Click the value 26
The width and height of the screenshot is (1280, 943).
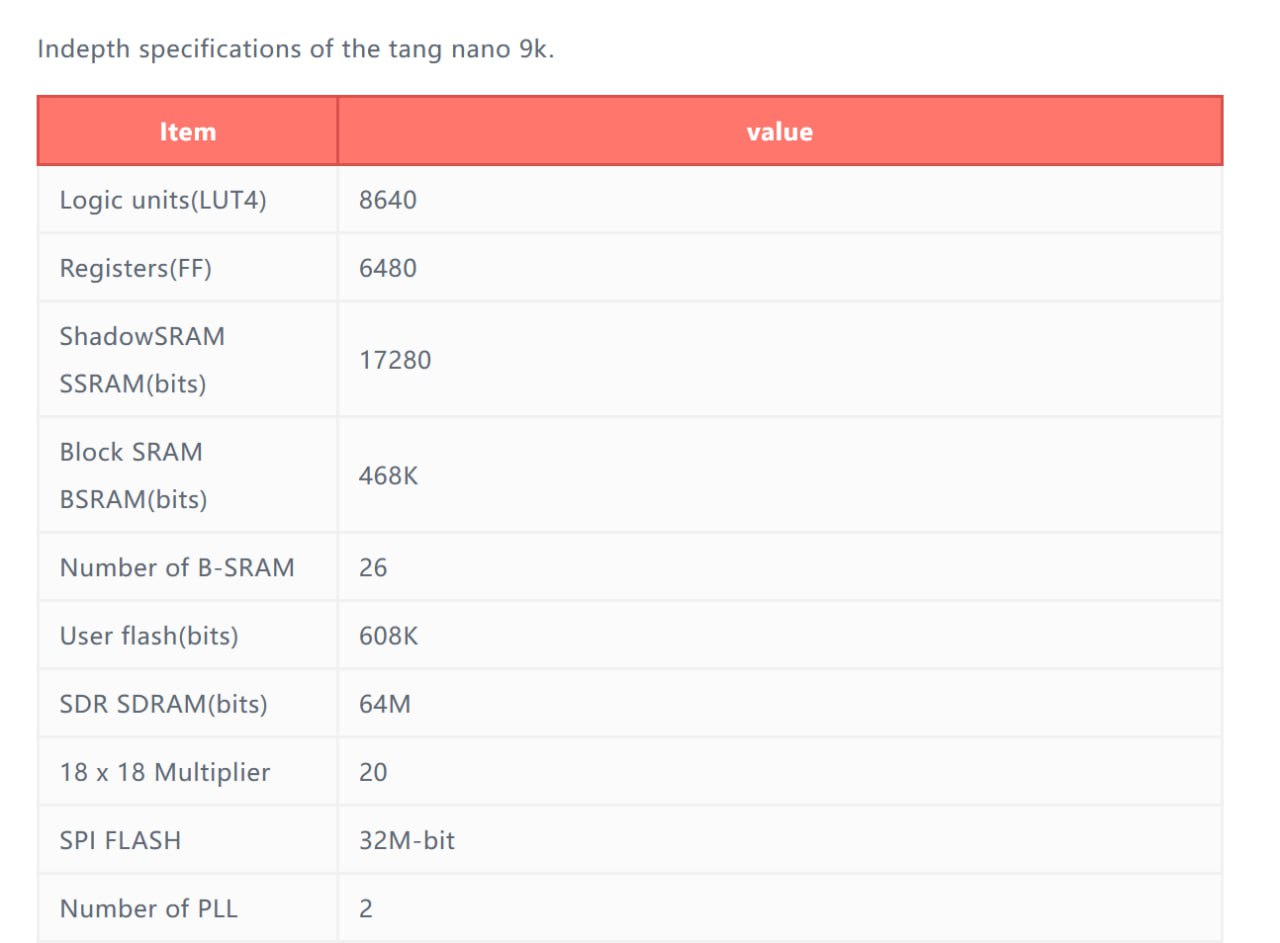coord(373,568)
